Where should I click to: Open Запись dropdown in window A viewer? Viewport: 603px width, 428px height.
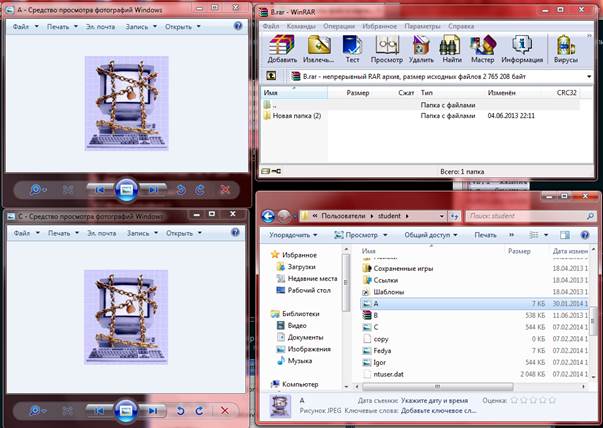pyautogui.click(x=141, y=27)
